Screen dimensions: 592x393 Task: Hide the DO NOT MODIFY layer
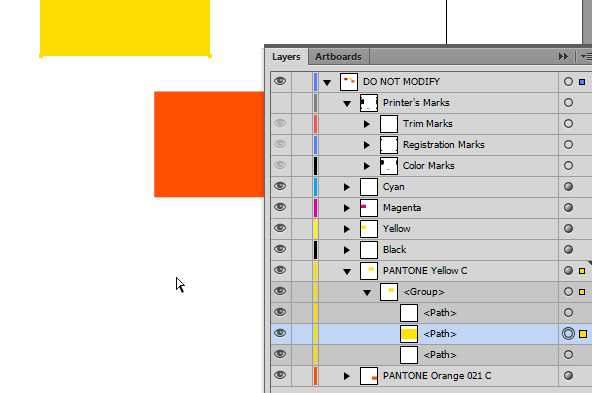[x=280, y=81]
